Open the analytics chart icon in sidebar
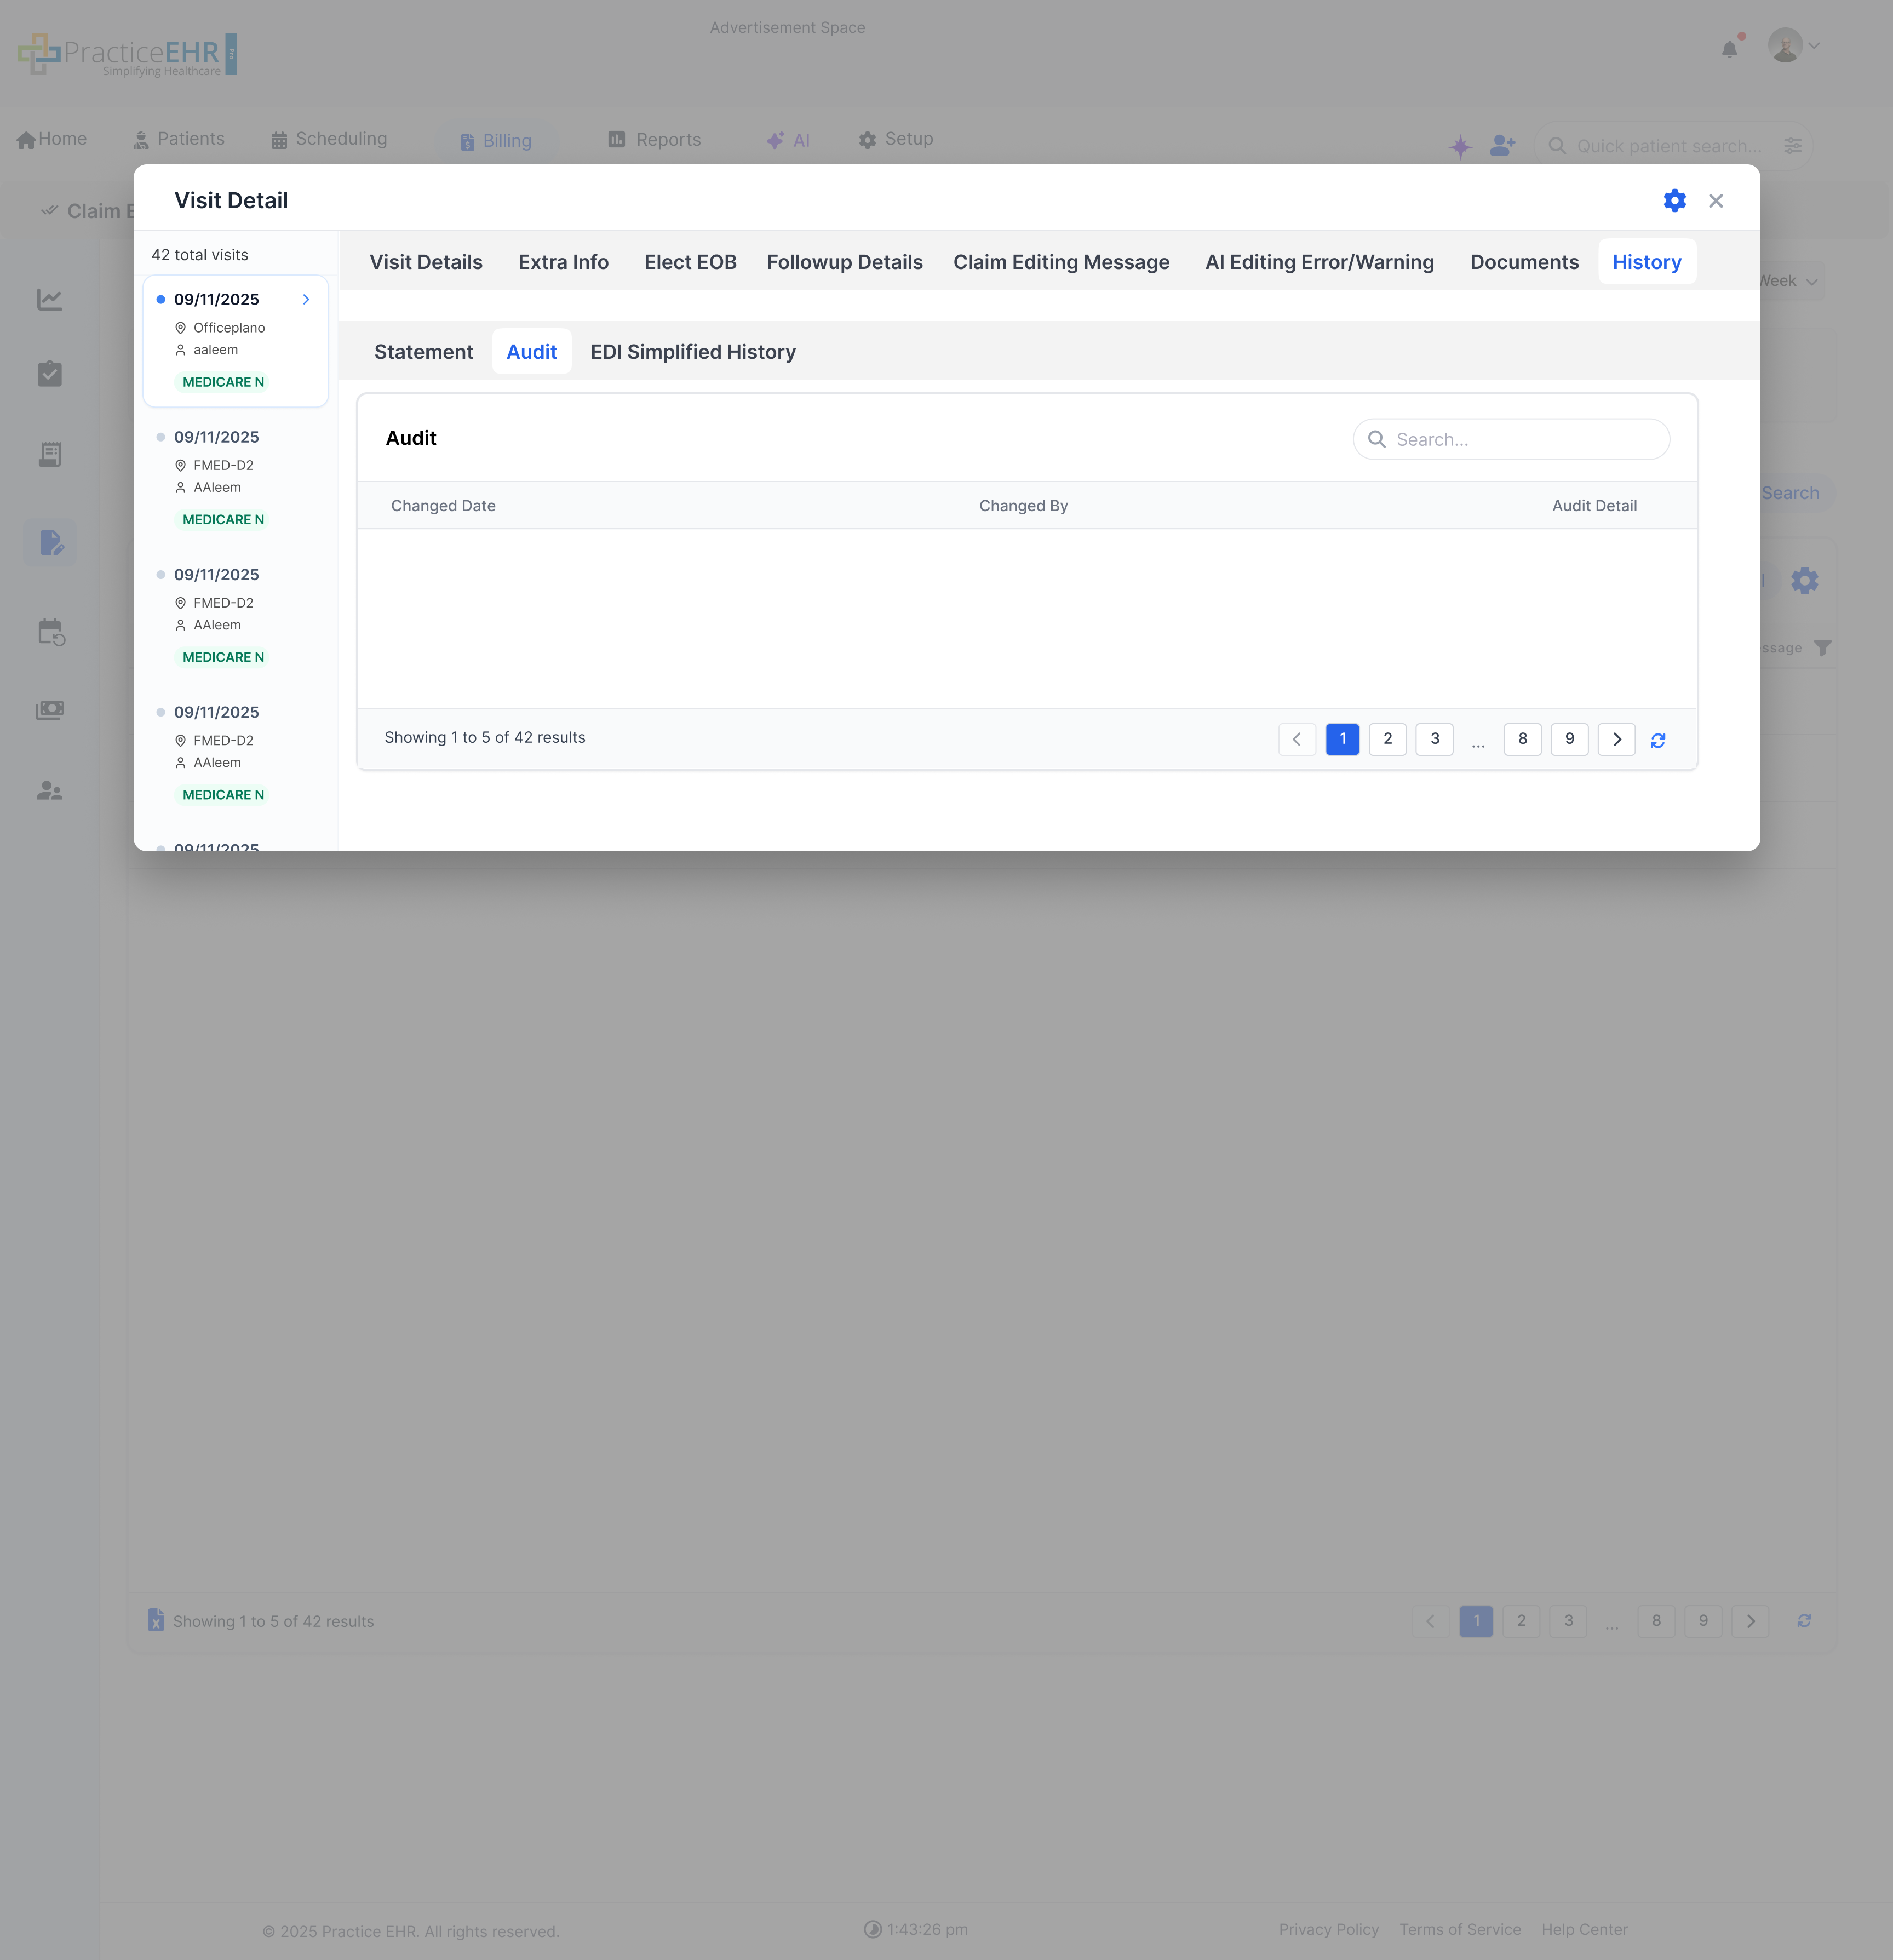Image resolution: width=1893 pixels, height=1960 pixels. click(50, 298)
